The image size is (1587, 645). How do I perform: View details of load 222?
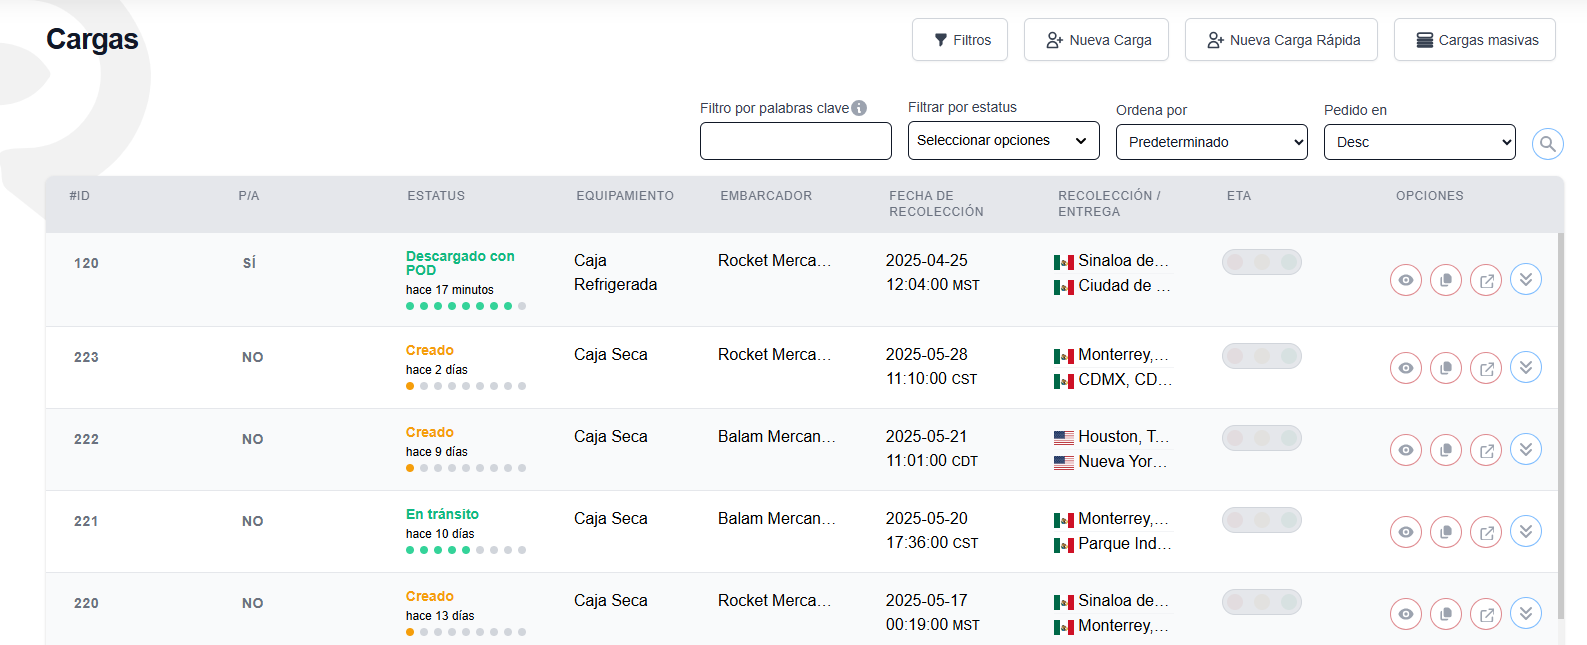coord(1406,450)
